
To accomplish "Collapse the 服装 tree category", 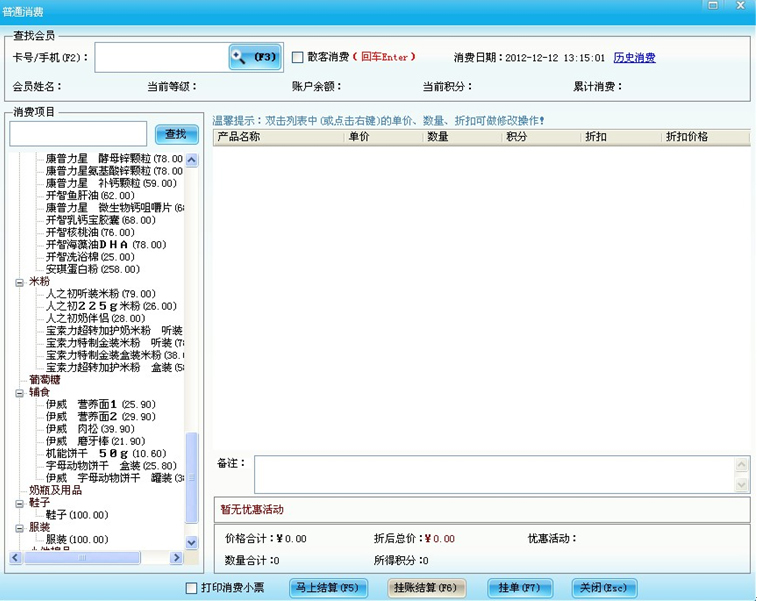I will coord(19,528).
